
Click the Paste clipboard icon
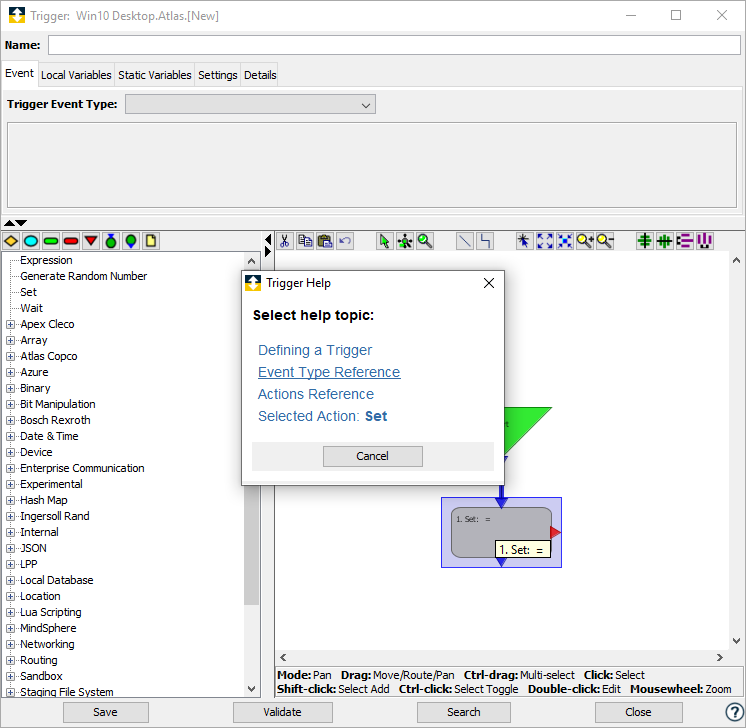(325, 241)
